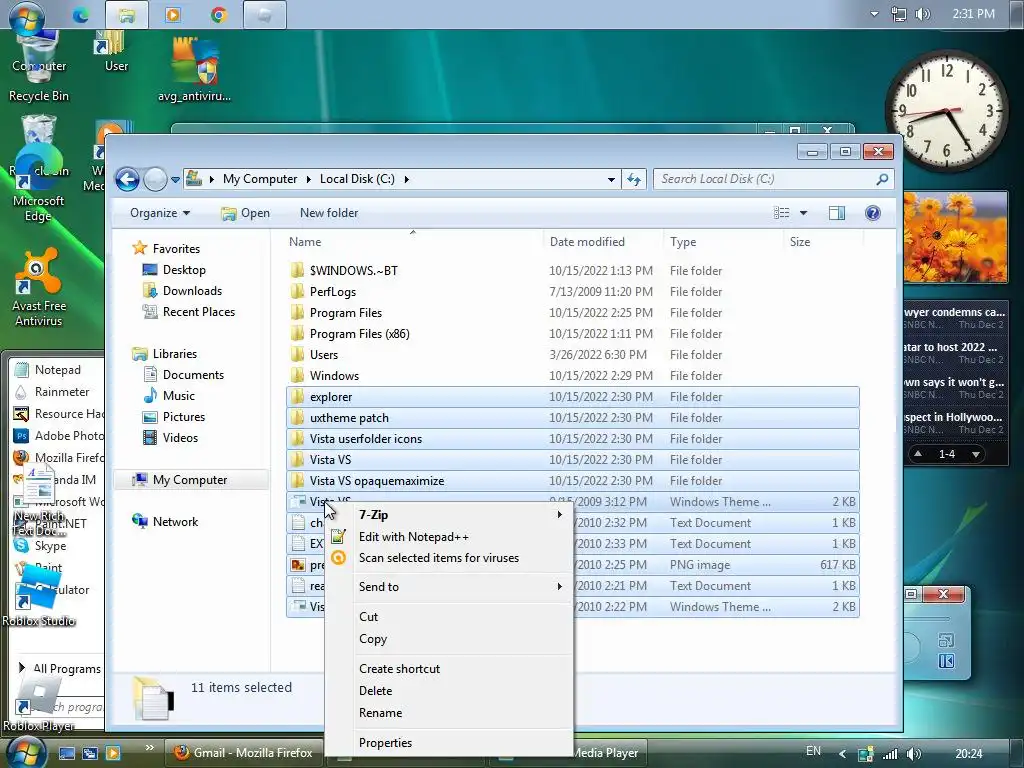1024x768 pixels.
Task: Toggle the preview pane icon
Action: click(x=837, y=213)
